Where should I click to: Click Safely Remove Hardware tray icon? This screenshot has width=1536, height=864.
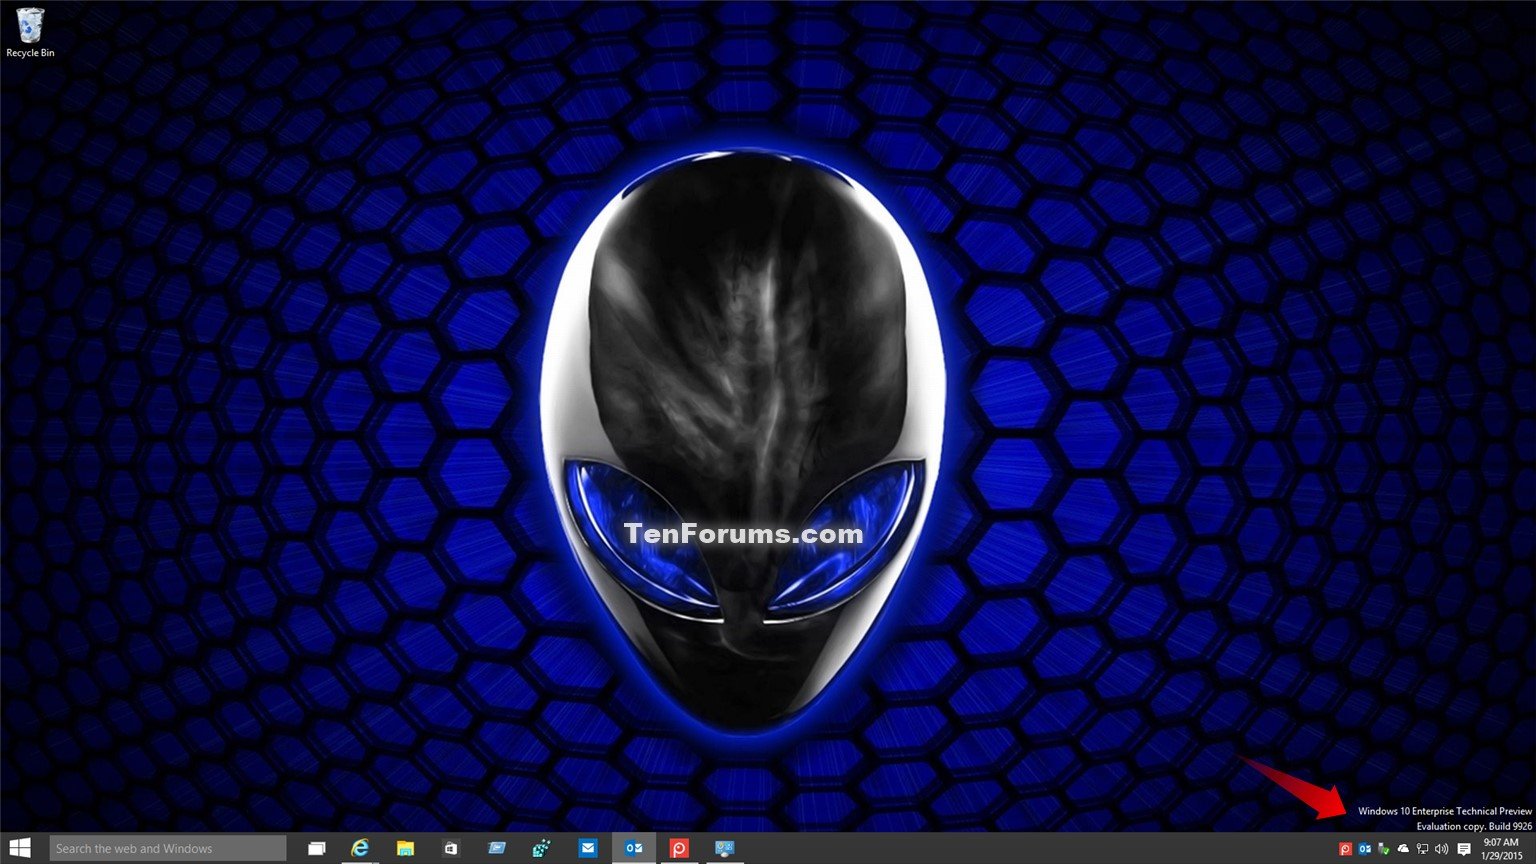coord(1384,849)
